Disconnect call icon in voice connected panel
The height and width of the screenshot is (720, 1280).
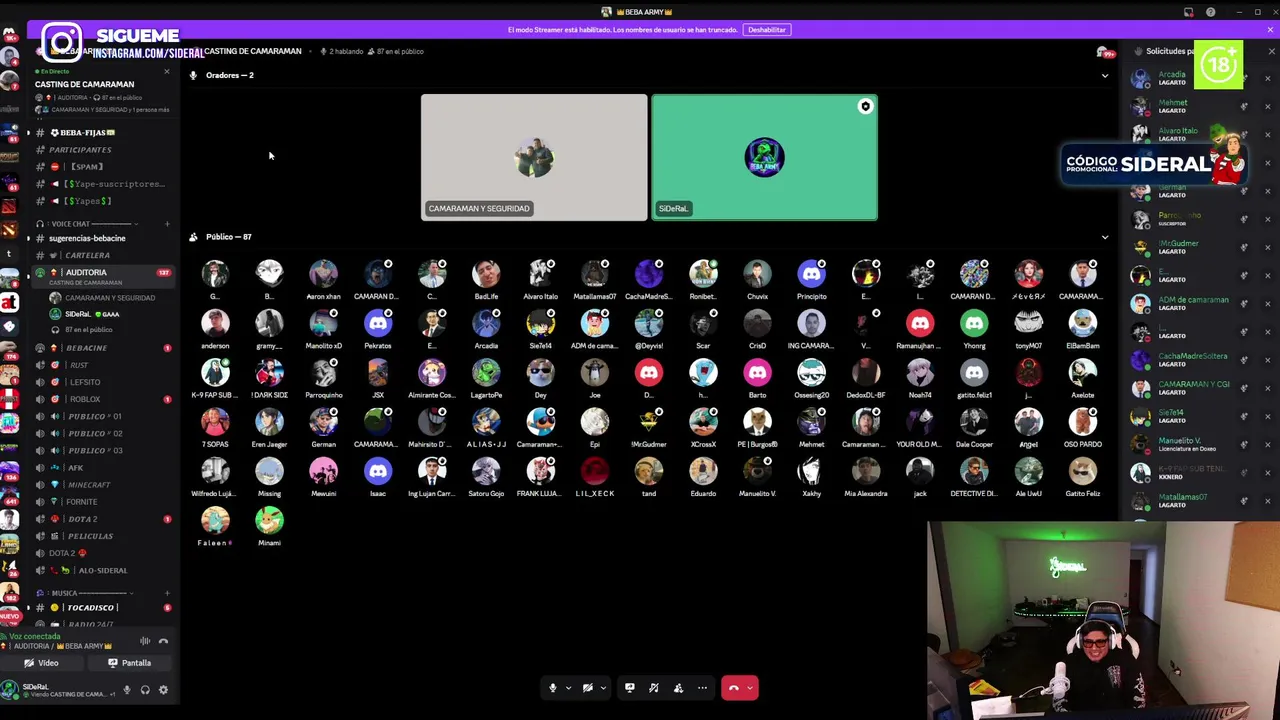point(163,641)
